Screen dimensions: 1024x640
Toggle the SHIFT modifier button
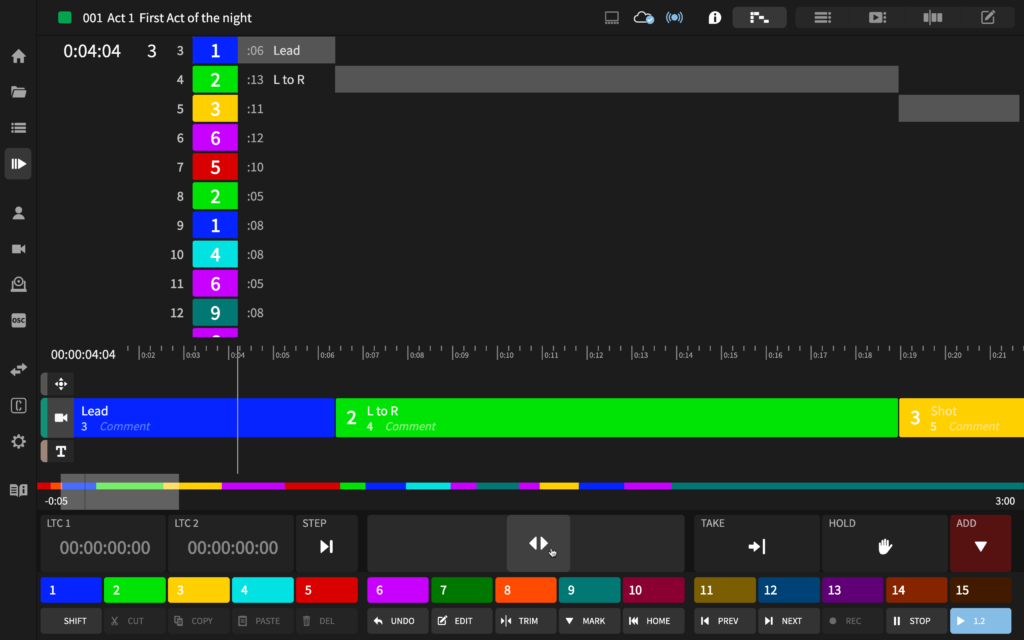71,621
